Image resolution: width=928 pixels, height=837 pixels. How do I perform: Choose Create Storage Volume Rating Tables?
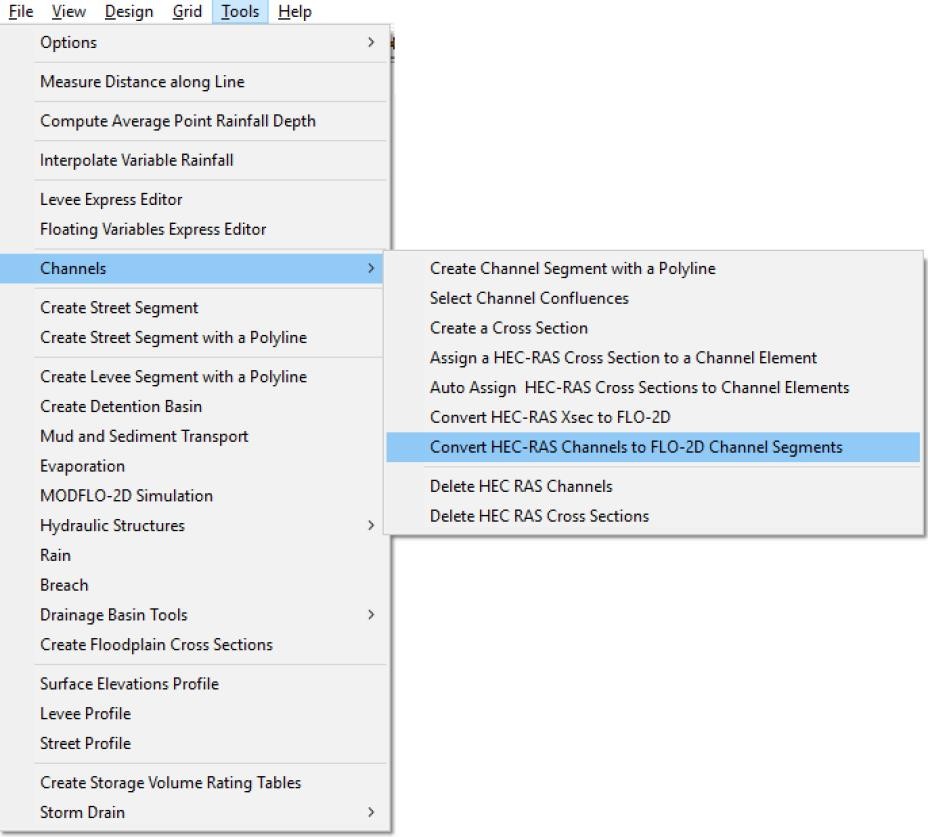pos(170,782)
